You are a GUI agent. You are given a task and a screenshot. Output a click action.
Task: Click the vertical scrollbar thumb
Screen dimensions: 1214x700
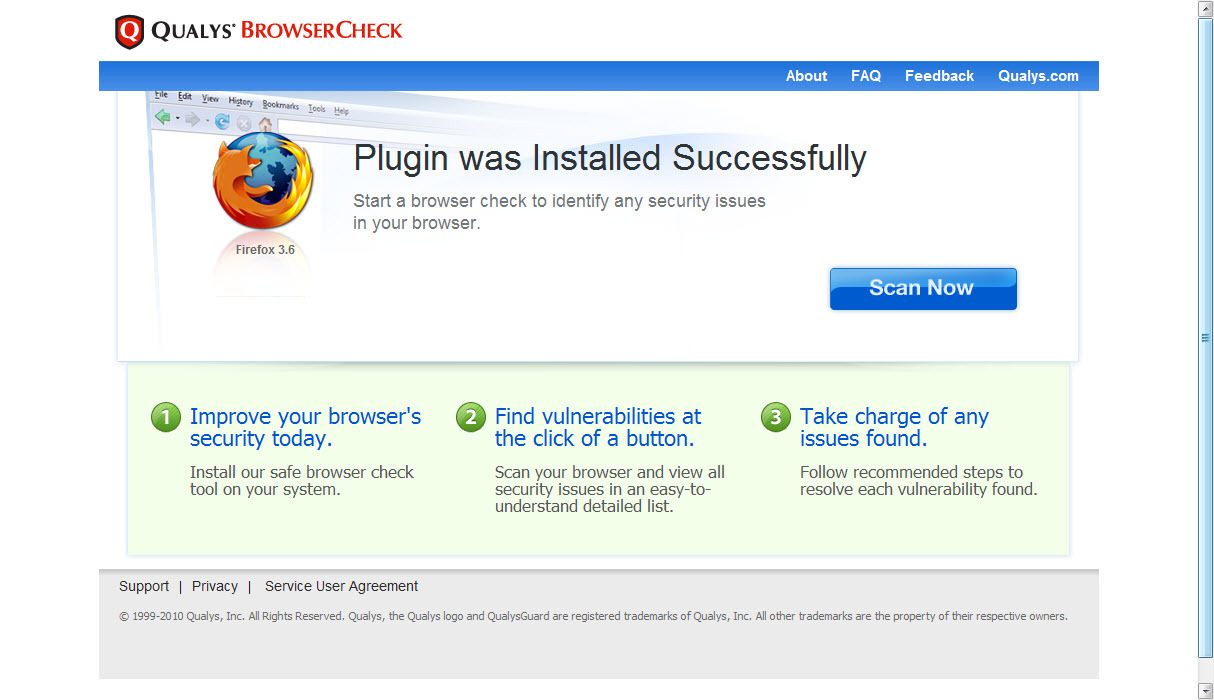tap(1205, 338)
